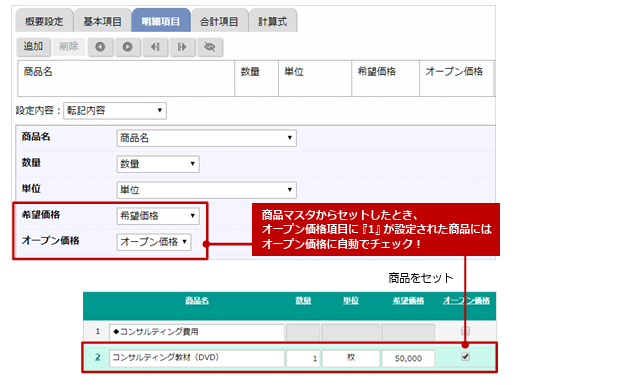Open the 希望価格 mapping dropdown
This screenshot has width=640, height=385.
[158, 216]
